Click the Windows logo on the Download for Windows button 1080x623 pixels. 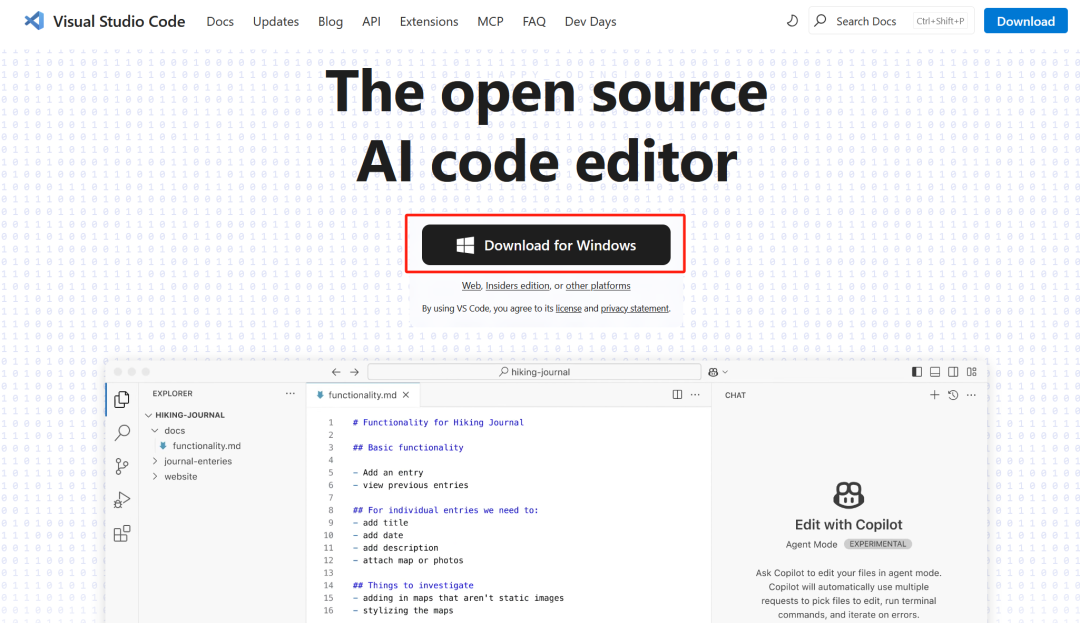(465, 245)
